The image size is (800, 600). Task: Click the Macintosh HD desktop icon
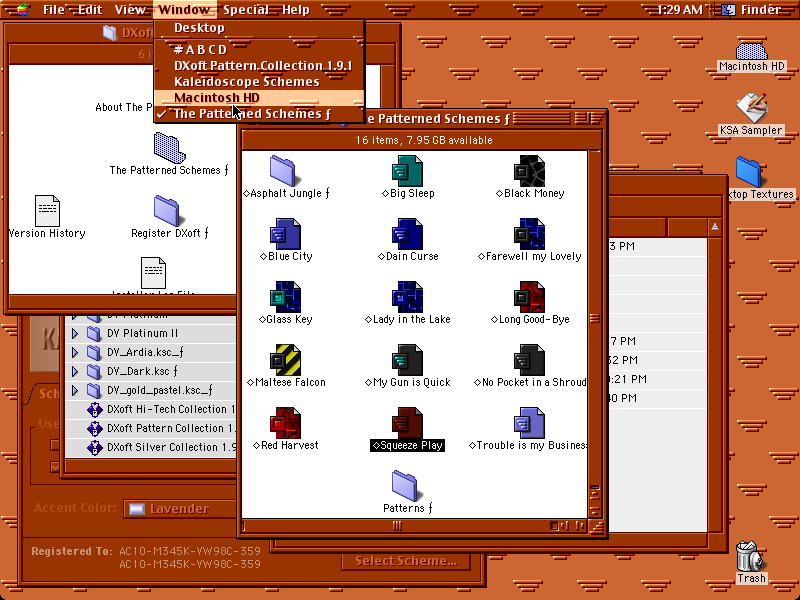click(x=752, y=52)
